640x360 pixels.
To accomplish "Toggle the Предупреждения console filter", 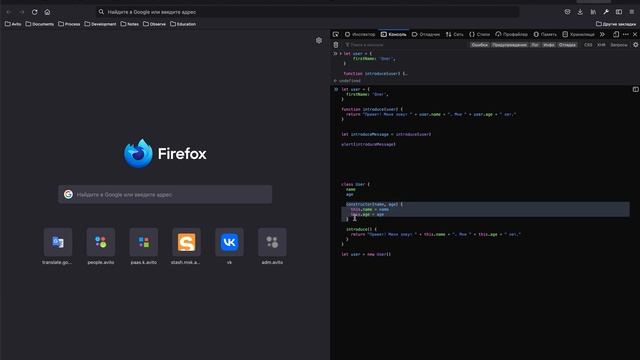I will [x=509, y=45].
